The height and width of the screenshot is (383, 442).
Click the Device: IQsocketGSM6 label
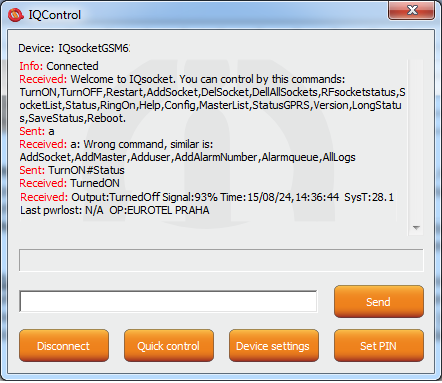[74, 48]
